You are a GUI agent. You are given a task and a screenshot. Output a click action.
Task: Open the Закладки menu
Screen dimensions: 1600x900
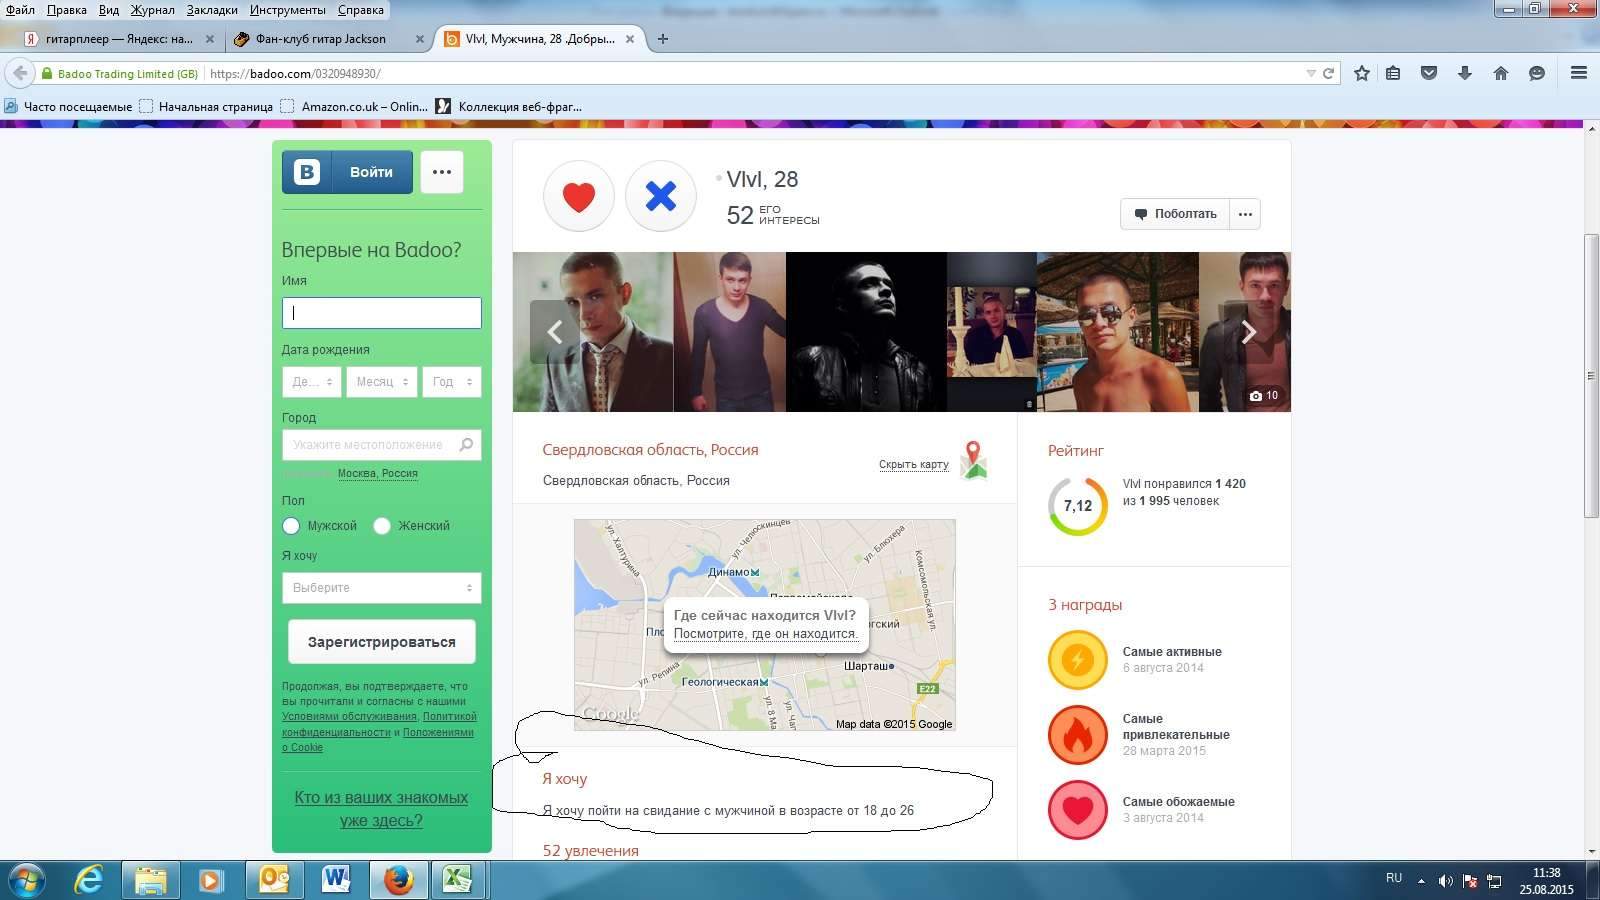[x=212, y=10]
